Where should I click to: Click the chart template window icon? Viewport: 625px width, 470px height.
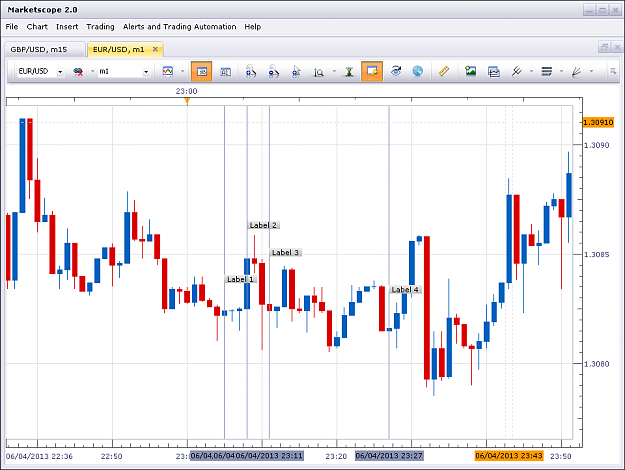click(x=493, y=72)
